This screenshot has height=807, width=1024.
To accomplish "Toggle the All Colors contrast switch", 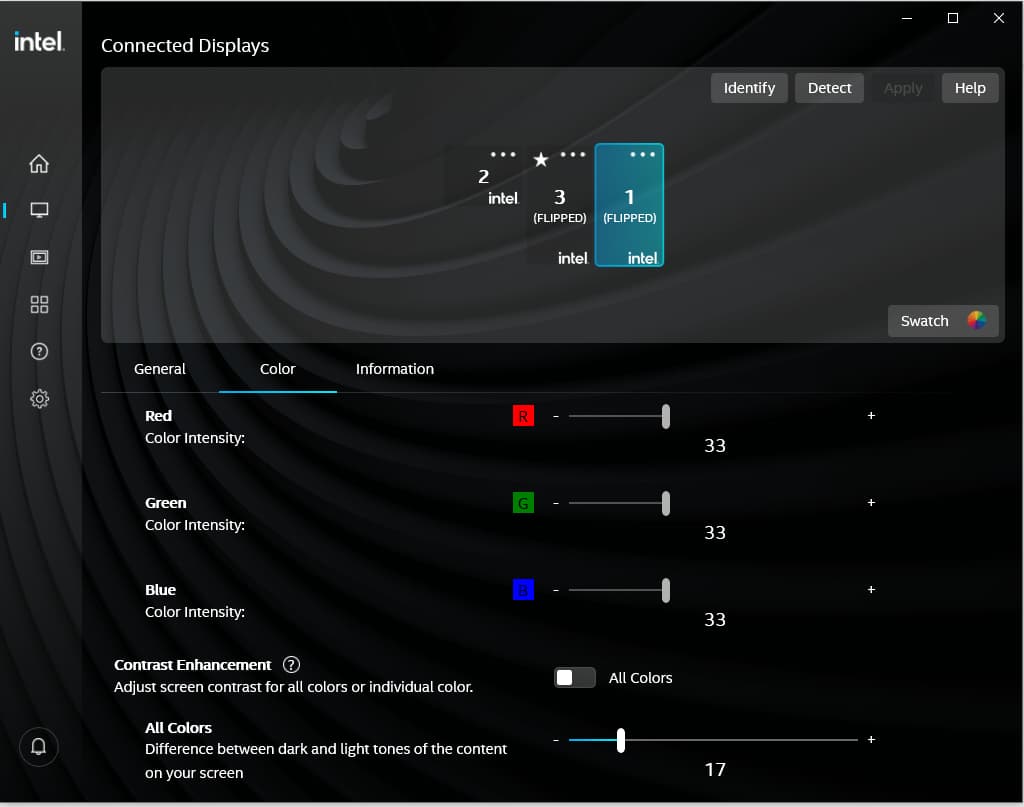I will (x=574, y=678).
